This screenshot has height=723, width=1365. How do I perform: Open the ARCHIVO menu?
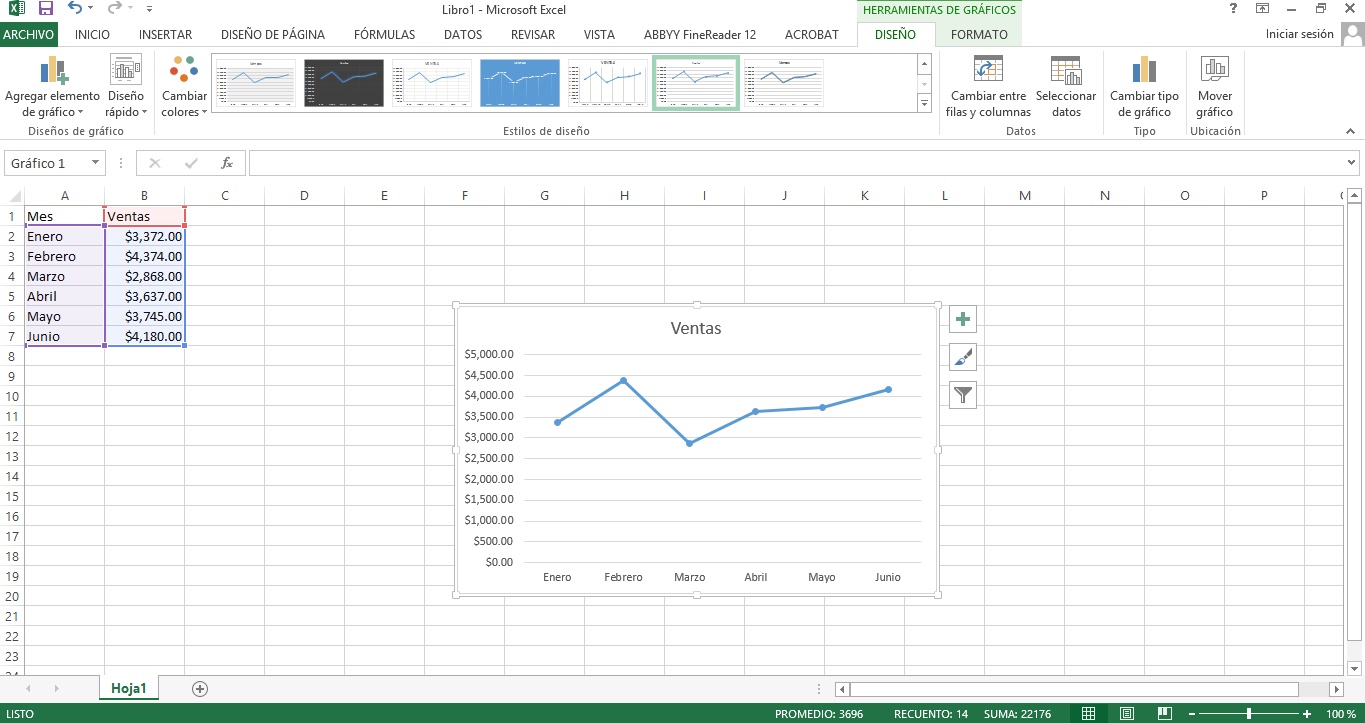[x=29, y=34]
